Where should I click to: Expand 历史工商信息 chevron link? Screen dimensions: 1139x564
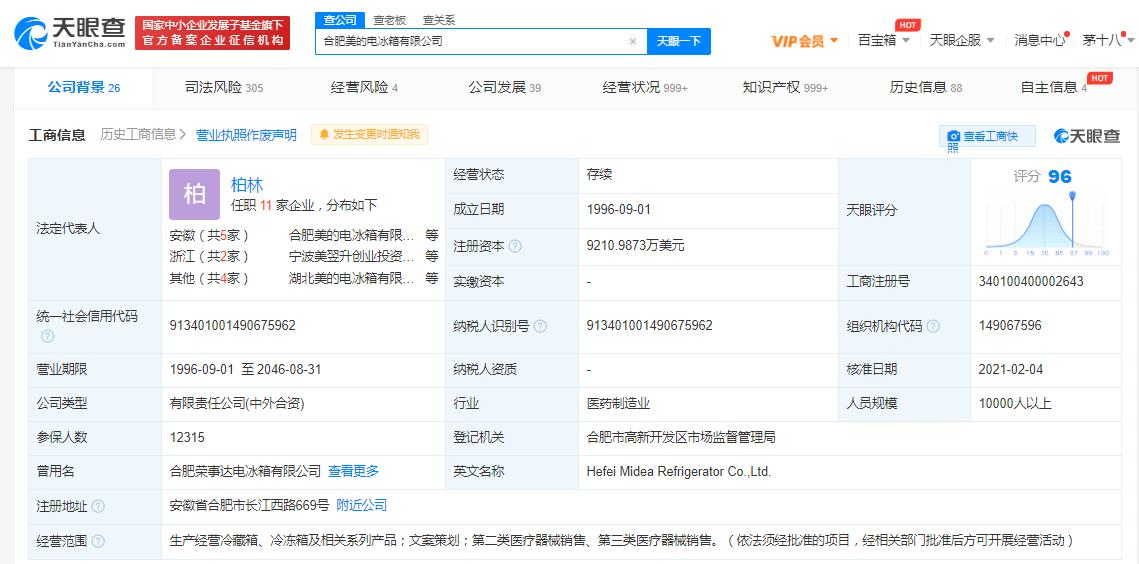pos(143,134)
